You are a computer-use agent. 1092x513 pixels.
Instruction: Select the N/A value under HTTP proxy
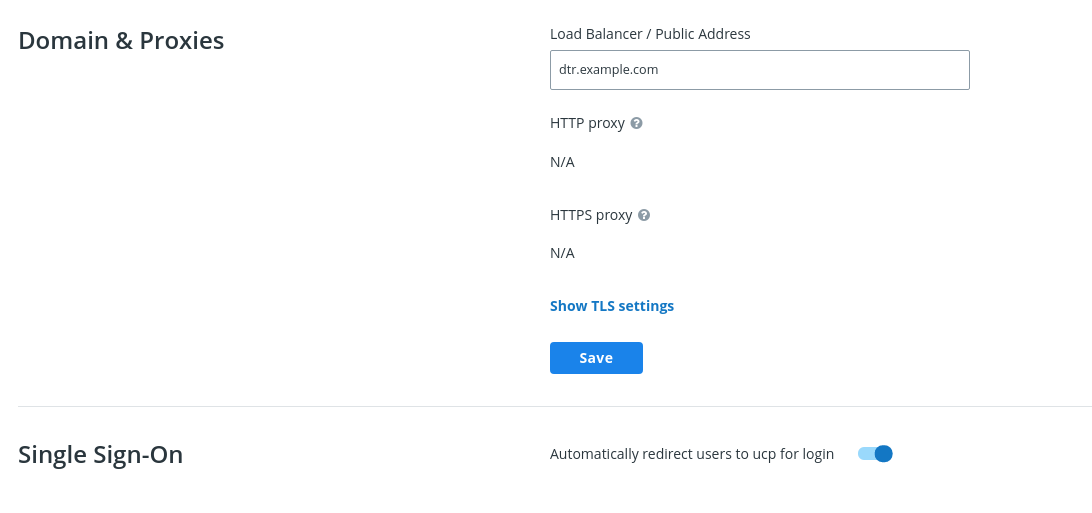[x=562, y=162]
